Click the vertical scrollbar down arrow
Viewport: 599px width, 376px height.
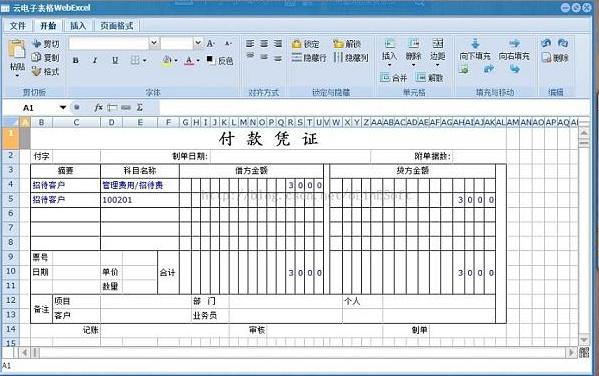[x=584, y=340]
